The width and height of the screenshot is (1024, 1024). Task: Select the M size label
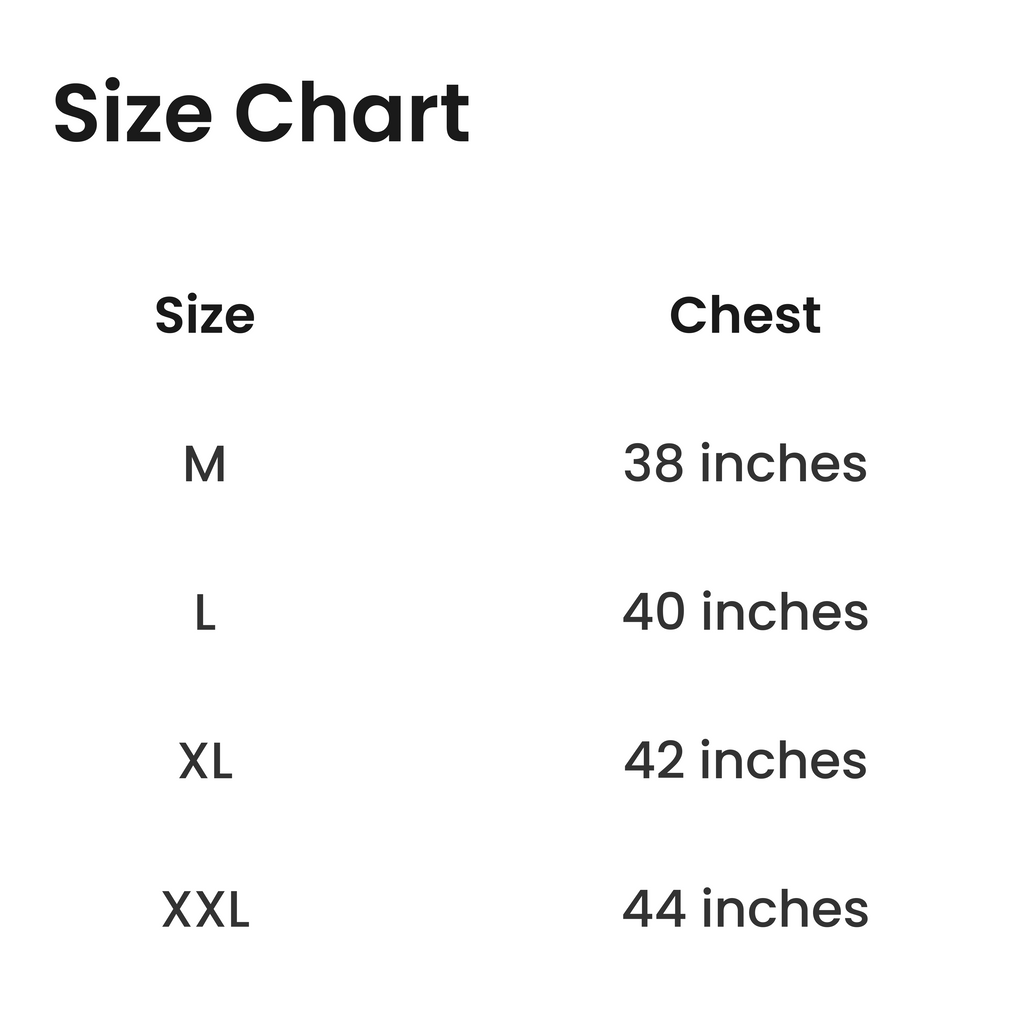coord(205,465)
